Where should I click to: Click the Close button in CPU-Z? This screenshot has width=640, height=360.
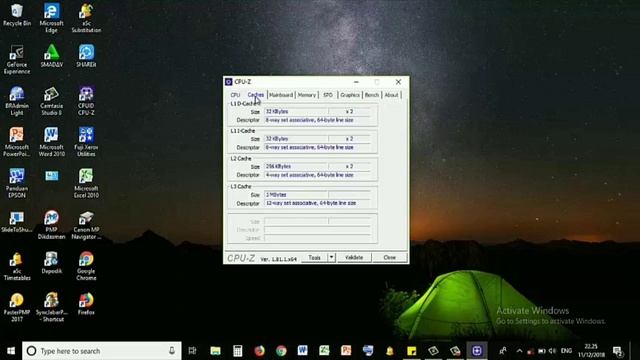pos(389,258)
